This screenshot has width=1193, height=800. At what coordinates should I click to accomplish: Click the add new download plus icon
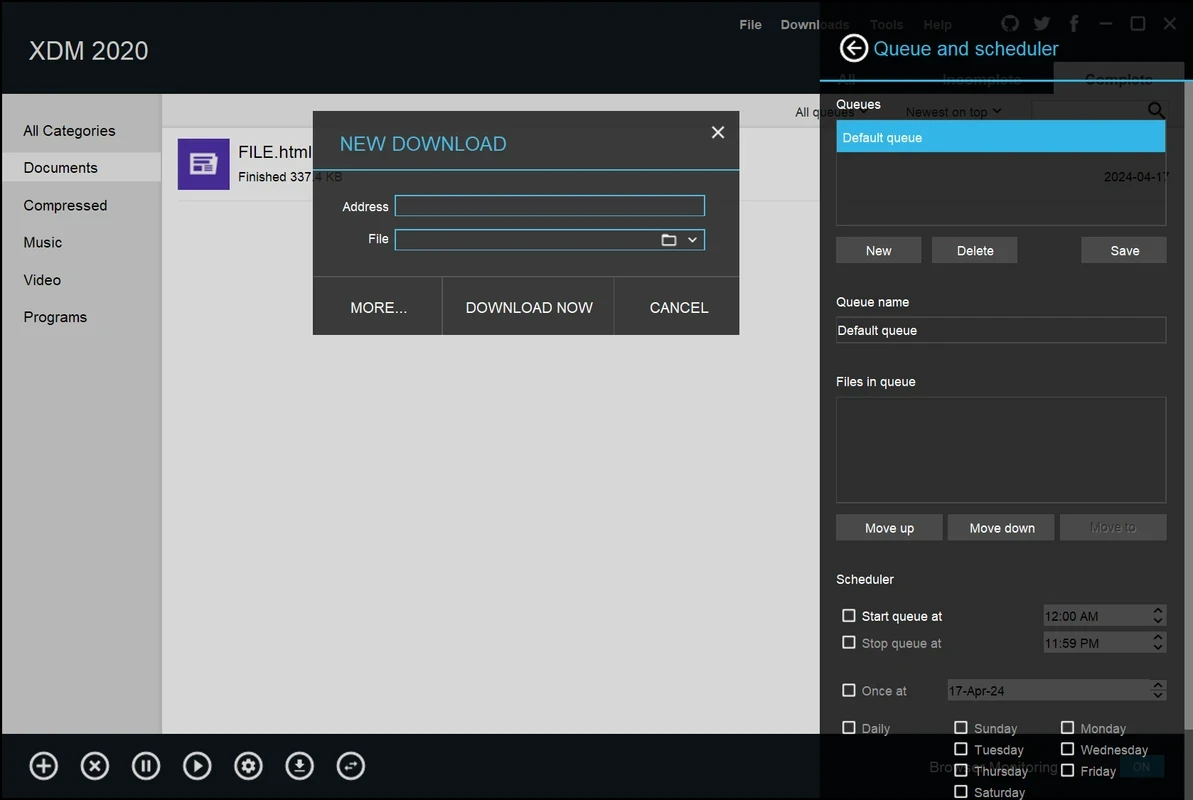point(43,766)
